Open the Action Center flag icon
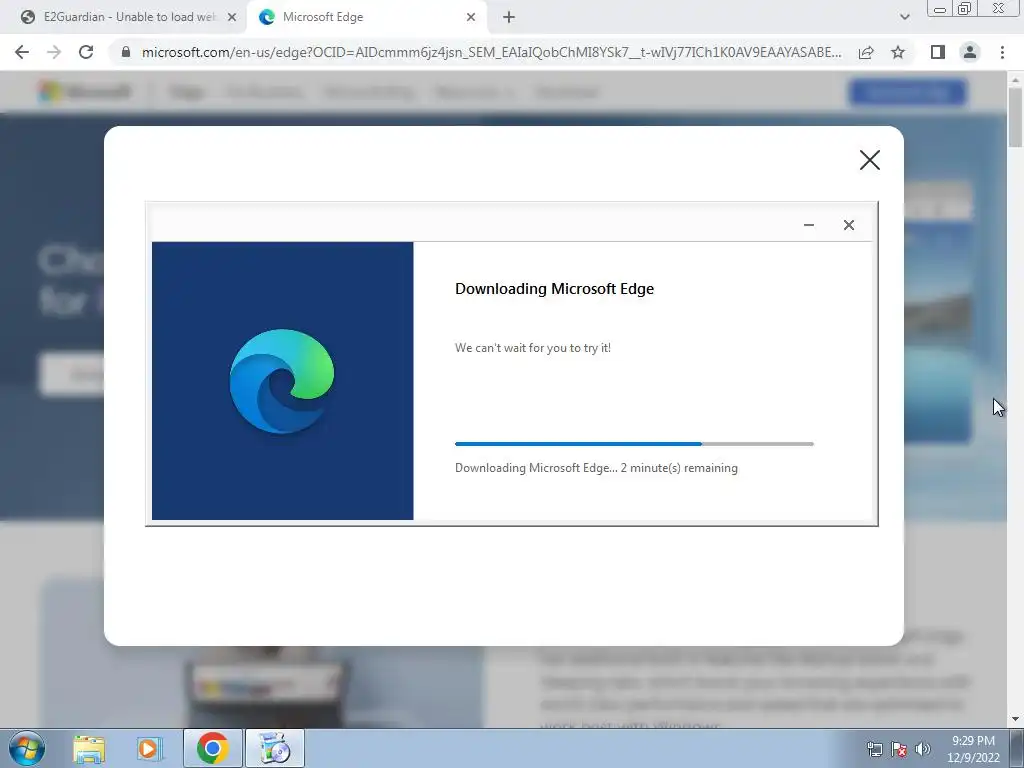Screen dimensions: 1024x768 (x=899, y=749)
